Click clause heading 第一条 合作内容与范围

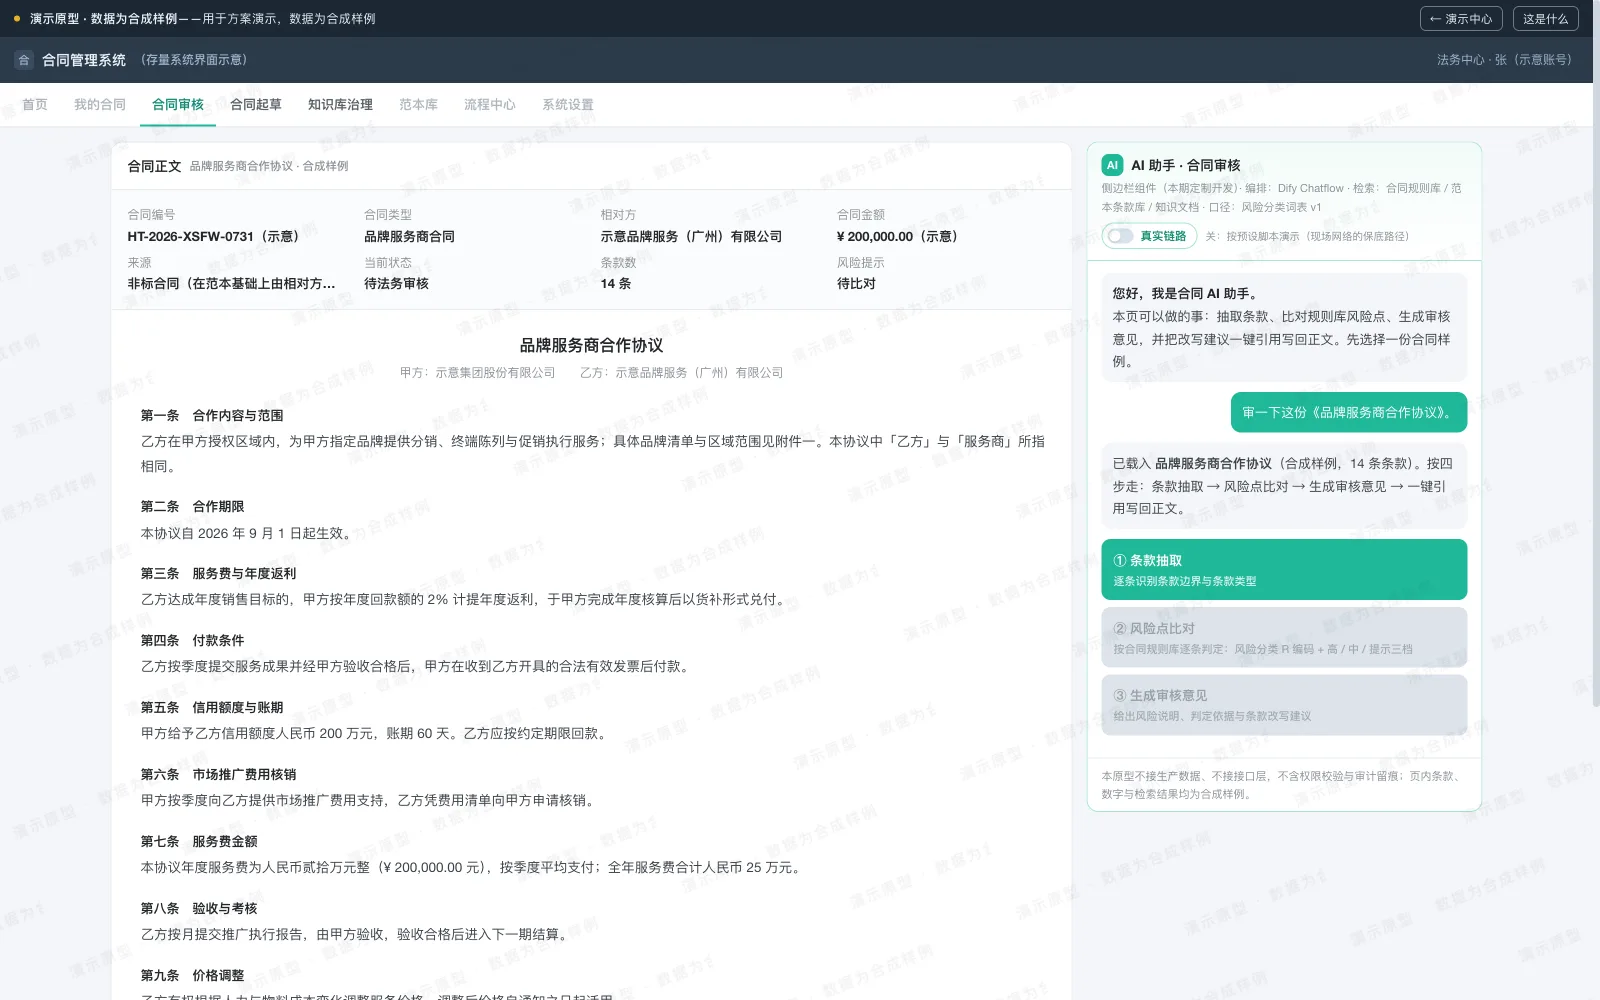tap(212, 416)
